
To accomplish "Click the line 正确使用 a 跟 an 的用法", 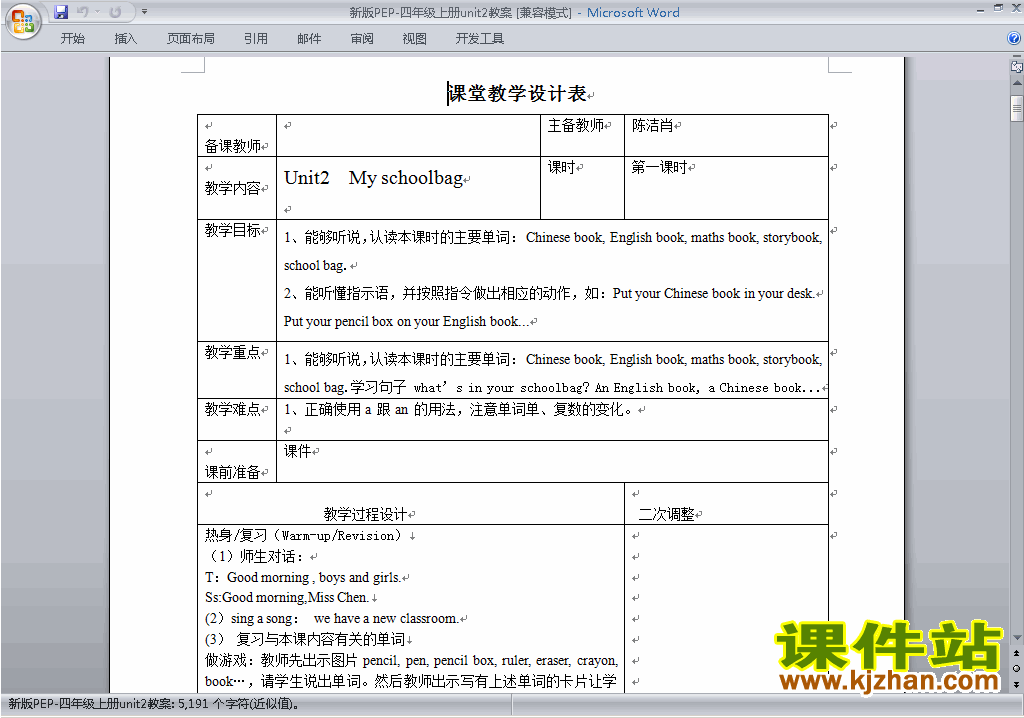I will [x=459, y=410].
